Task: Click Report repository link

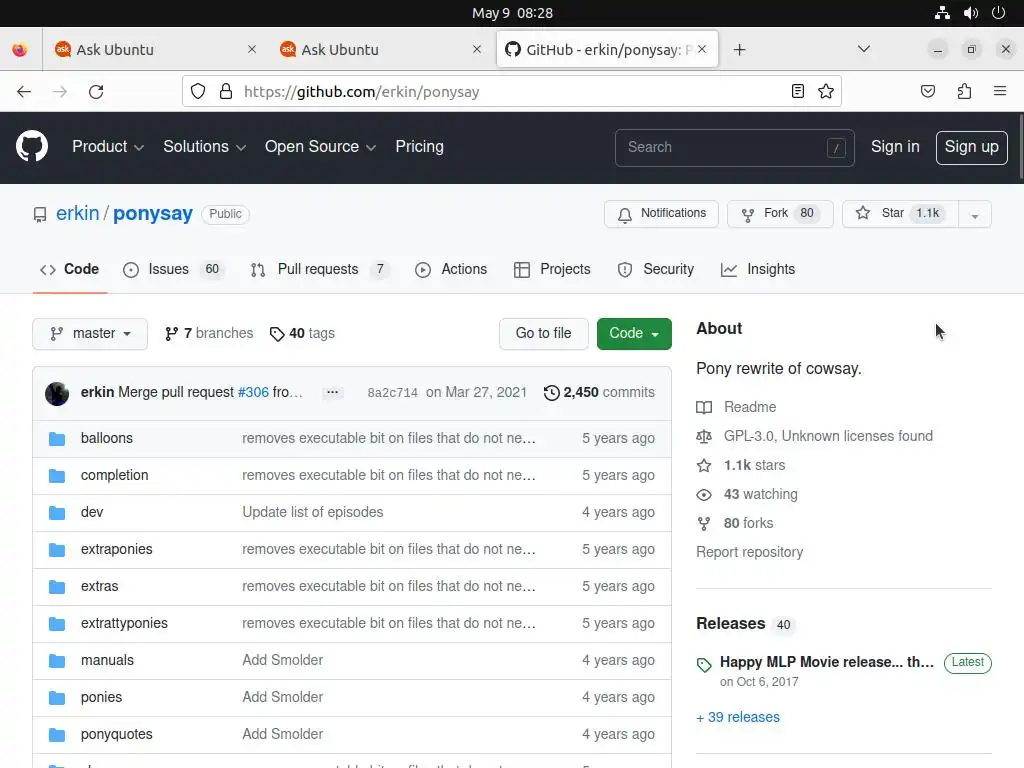Action: point(750,552)
